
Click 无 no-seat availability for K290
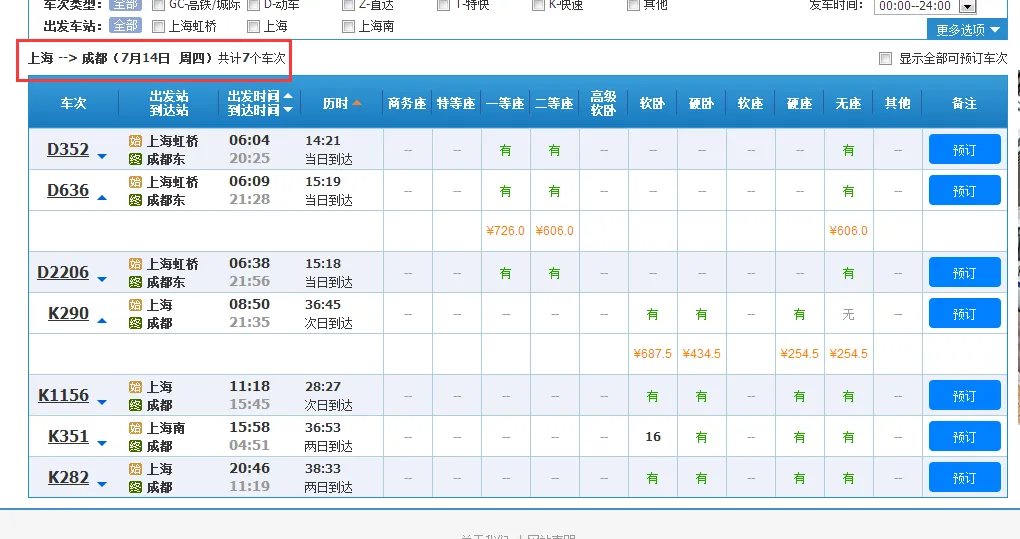click(848, 314)
